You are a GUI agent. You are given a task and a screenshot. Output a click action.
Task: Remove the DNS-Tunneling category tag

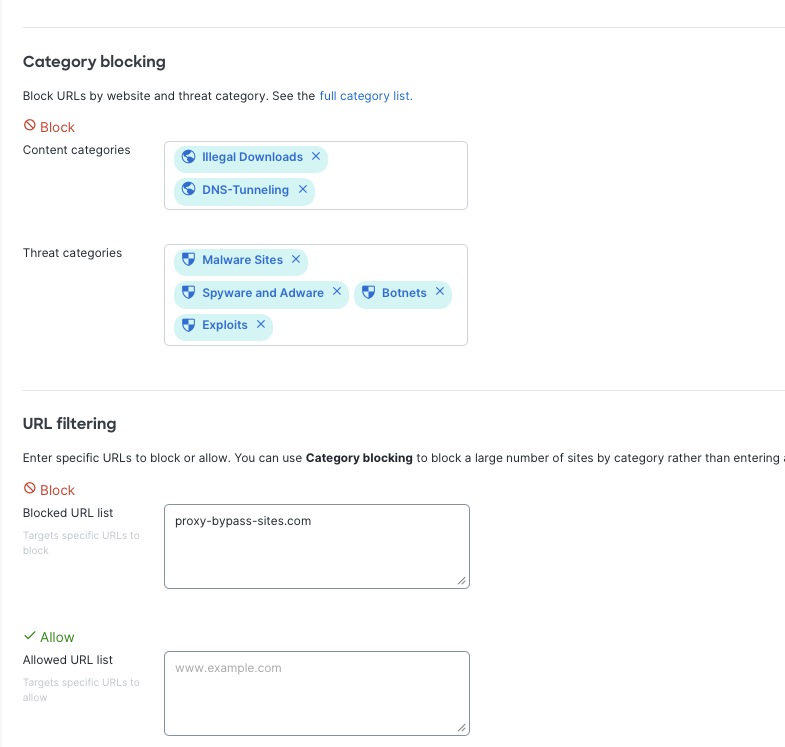pyautogui.click(x=302, y=189)
